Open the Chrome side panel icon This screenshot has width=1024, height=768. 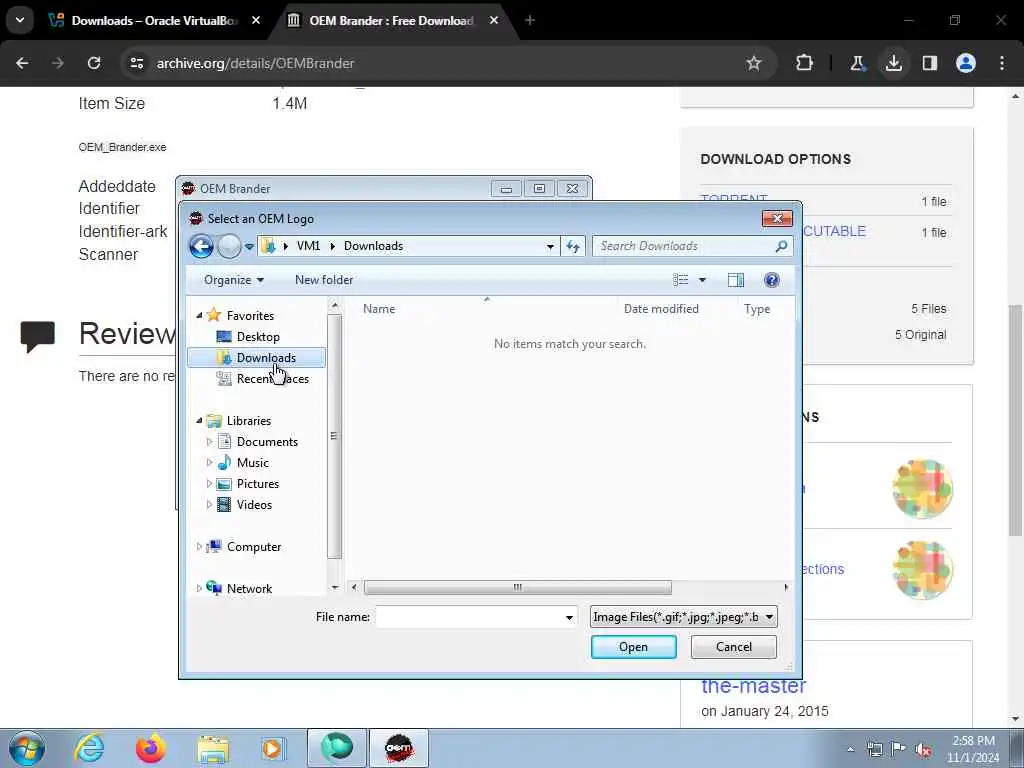[930, 63]
